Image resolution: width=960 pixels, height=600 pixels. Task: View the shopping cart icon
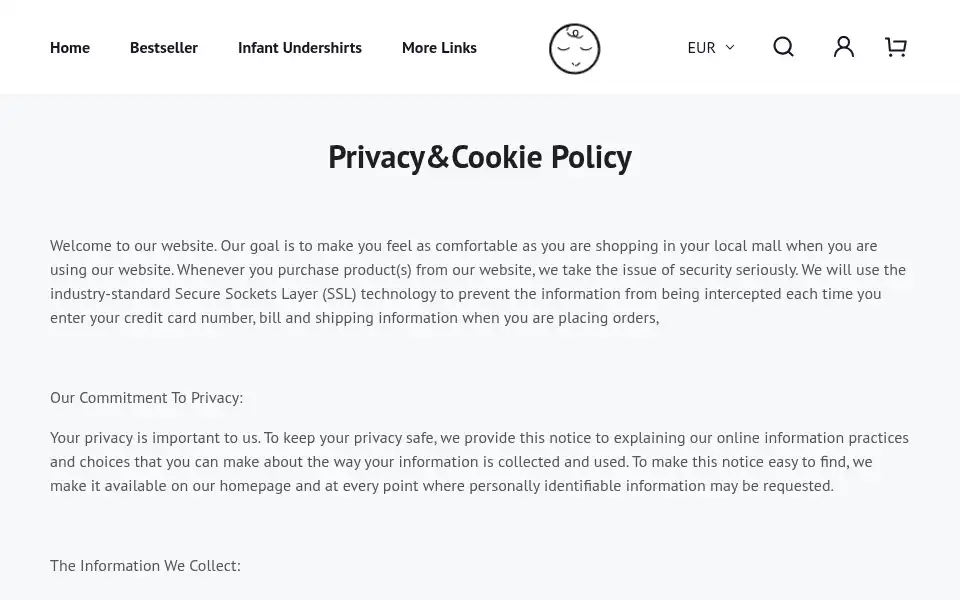point(896,47)
